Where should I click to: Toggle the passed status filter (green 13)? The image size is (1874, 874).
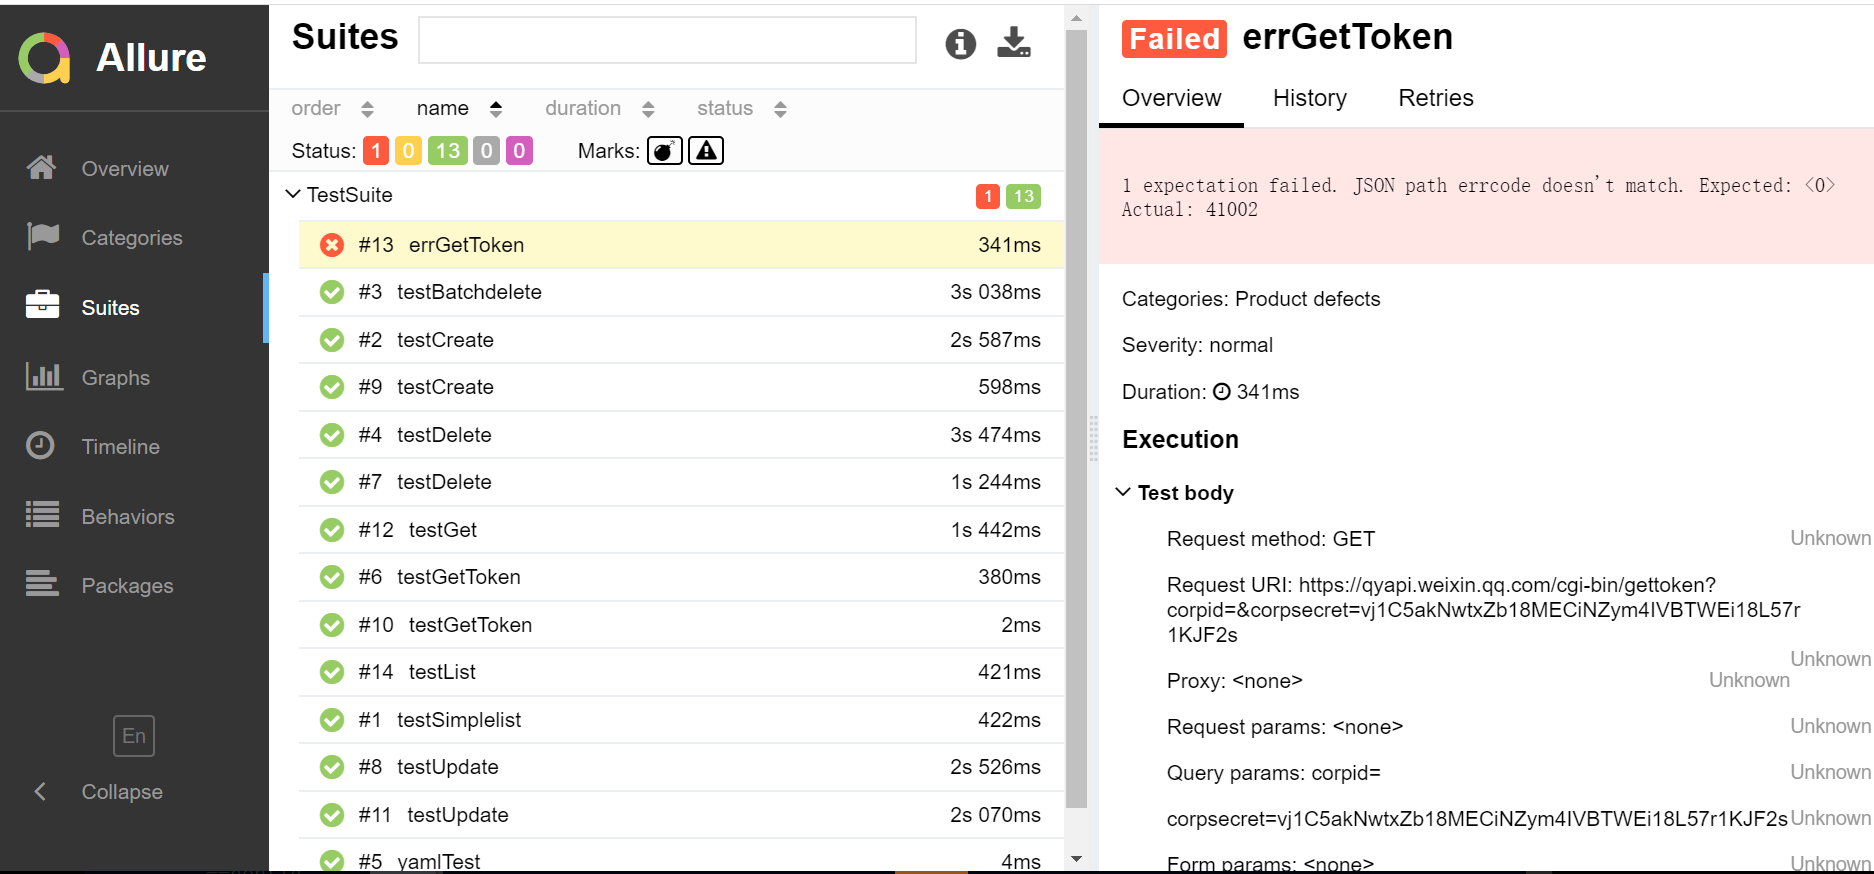tap(447, 151)
